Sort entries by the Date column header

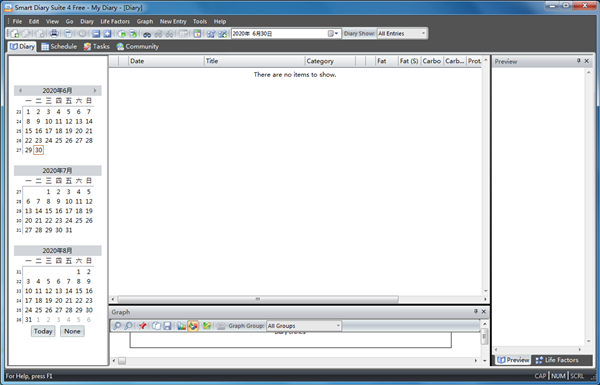[166, 61]
